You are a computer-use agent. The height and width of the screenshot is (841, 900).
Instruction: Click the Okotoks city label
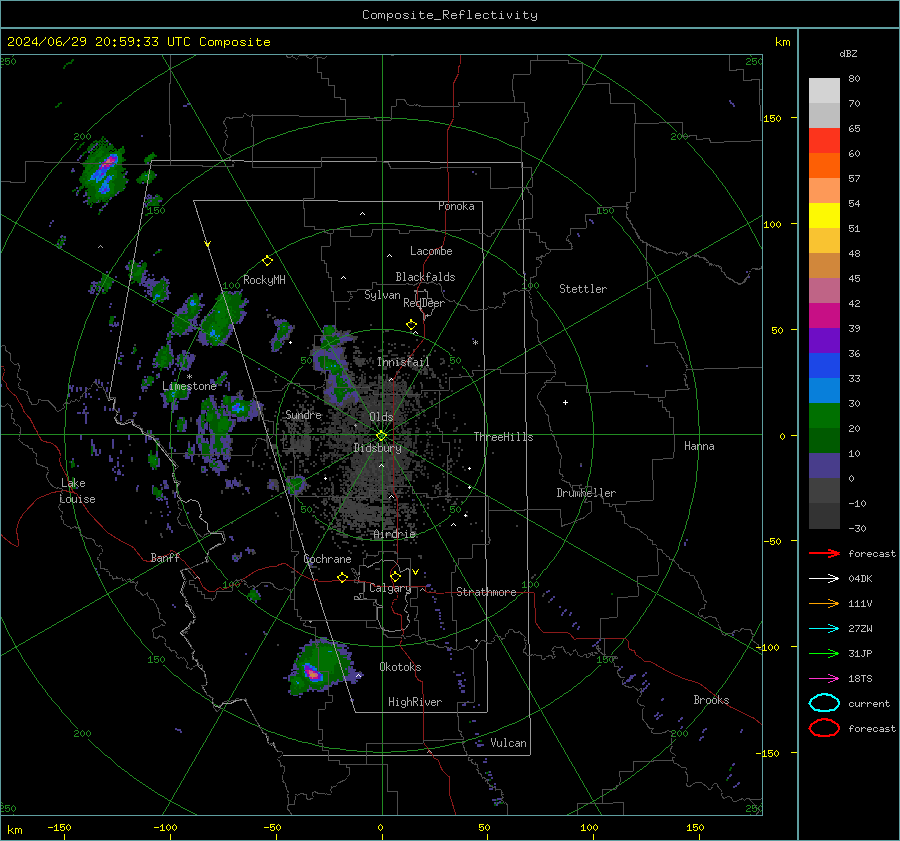tap(400, 667)
